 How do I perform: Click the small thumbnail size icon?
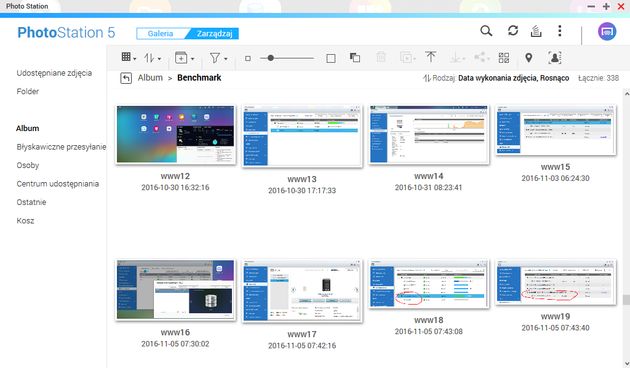pos(248,59)
